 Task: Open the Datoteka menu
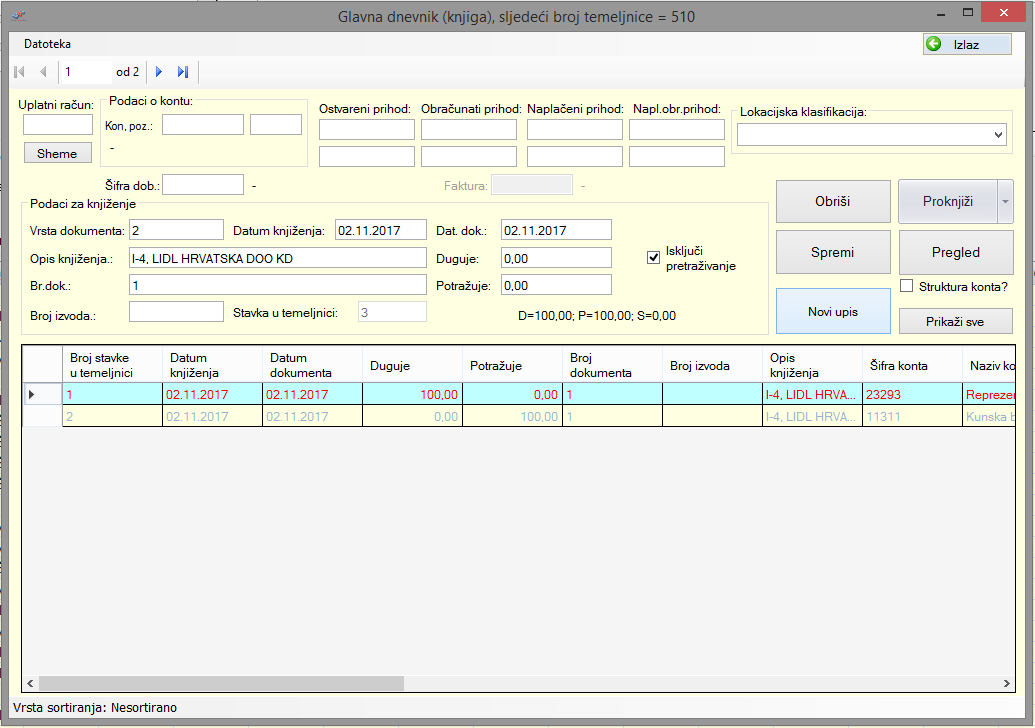click(x=47, y=44)
